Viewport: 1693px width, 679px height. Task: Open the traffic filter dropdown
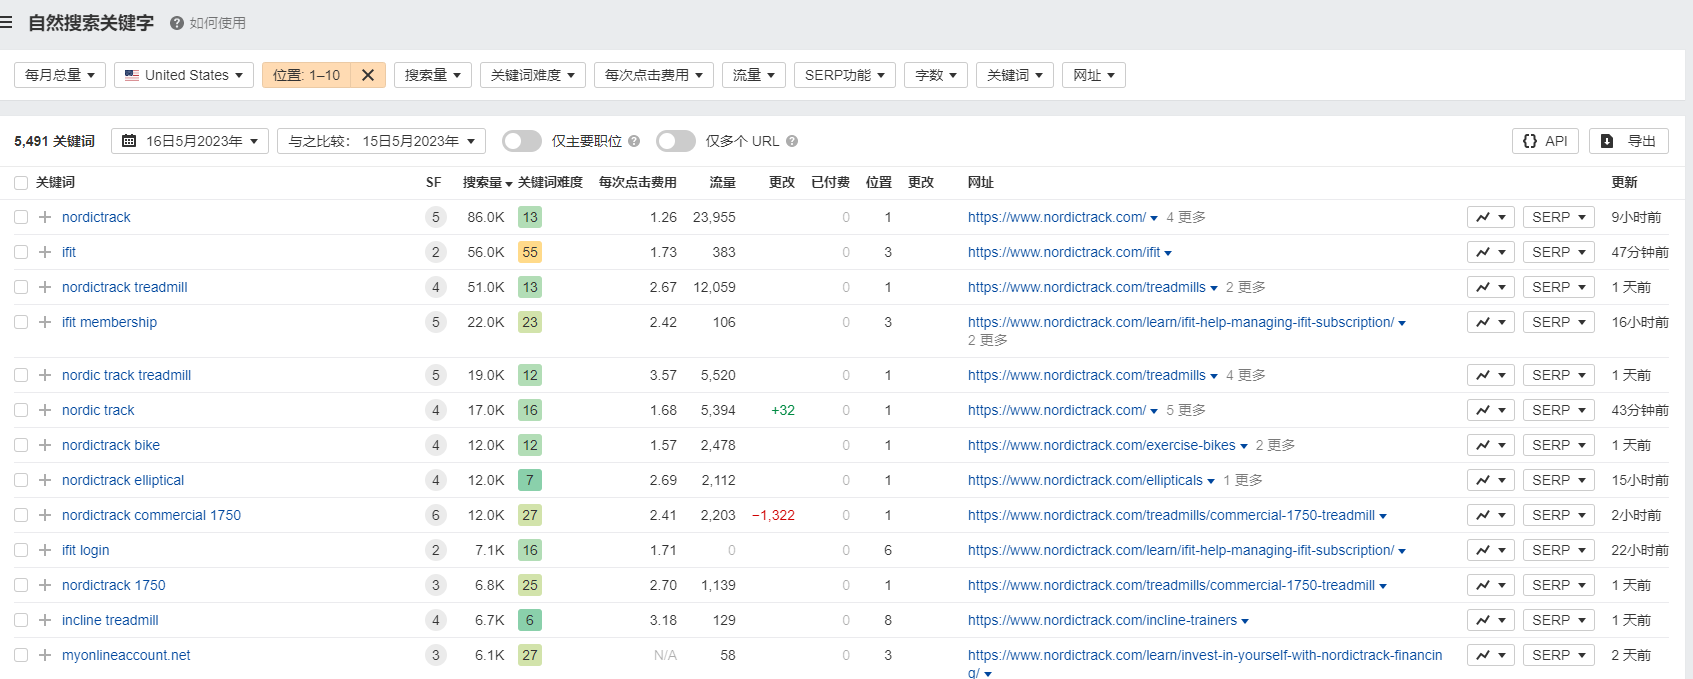754,75
